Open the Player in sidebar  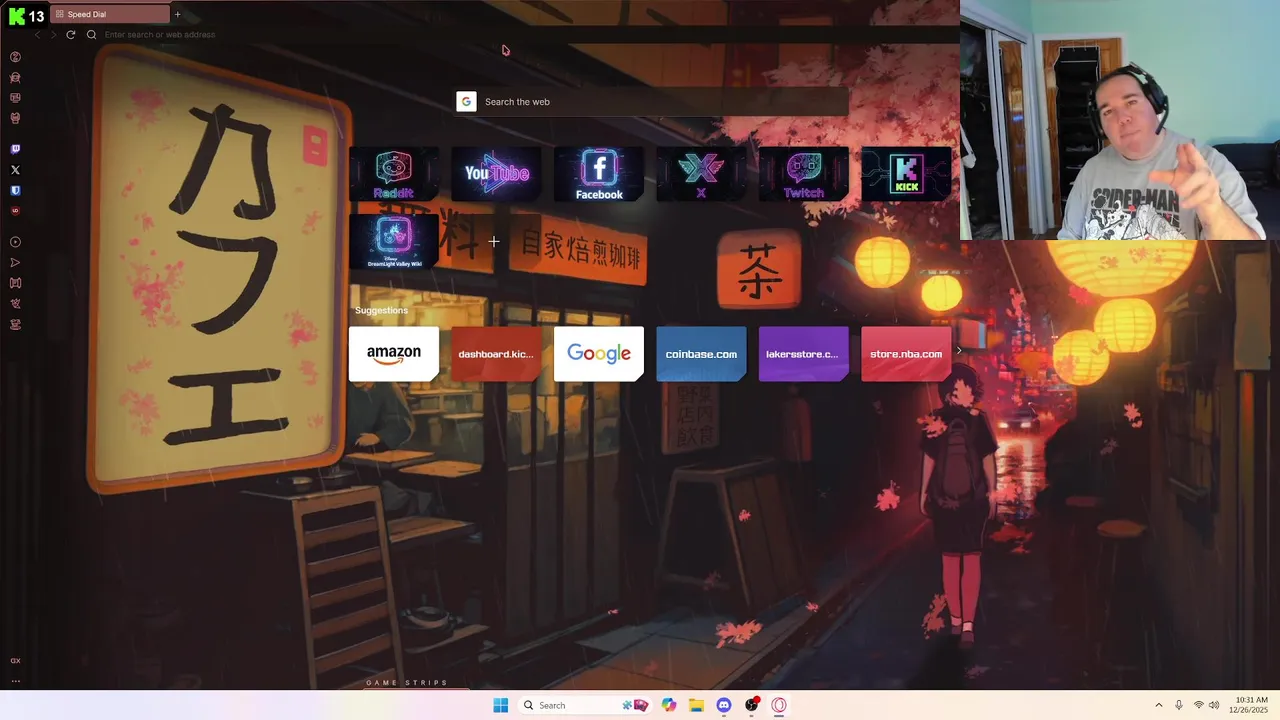[x=15, y=242]
